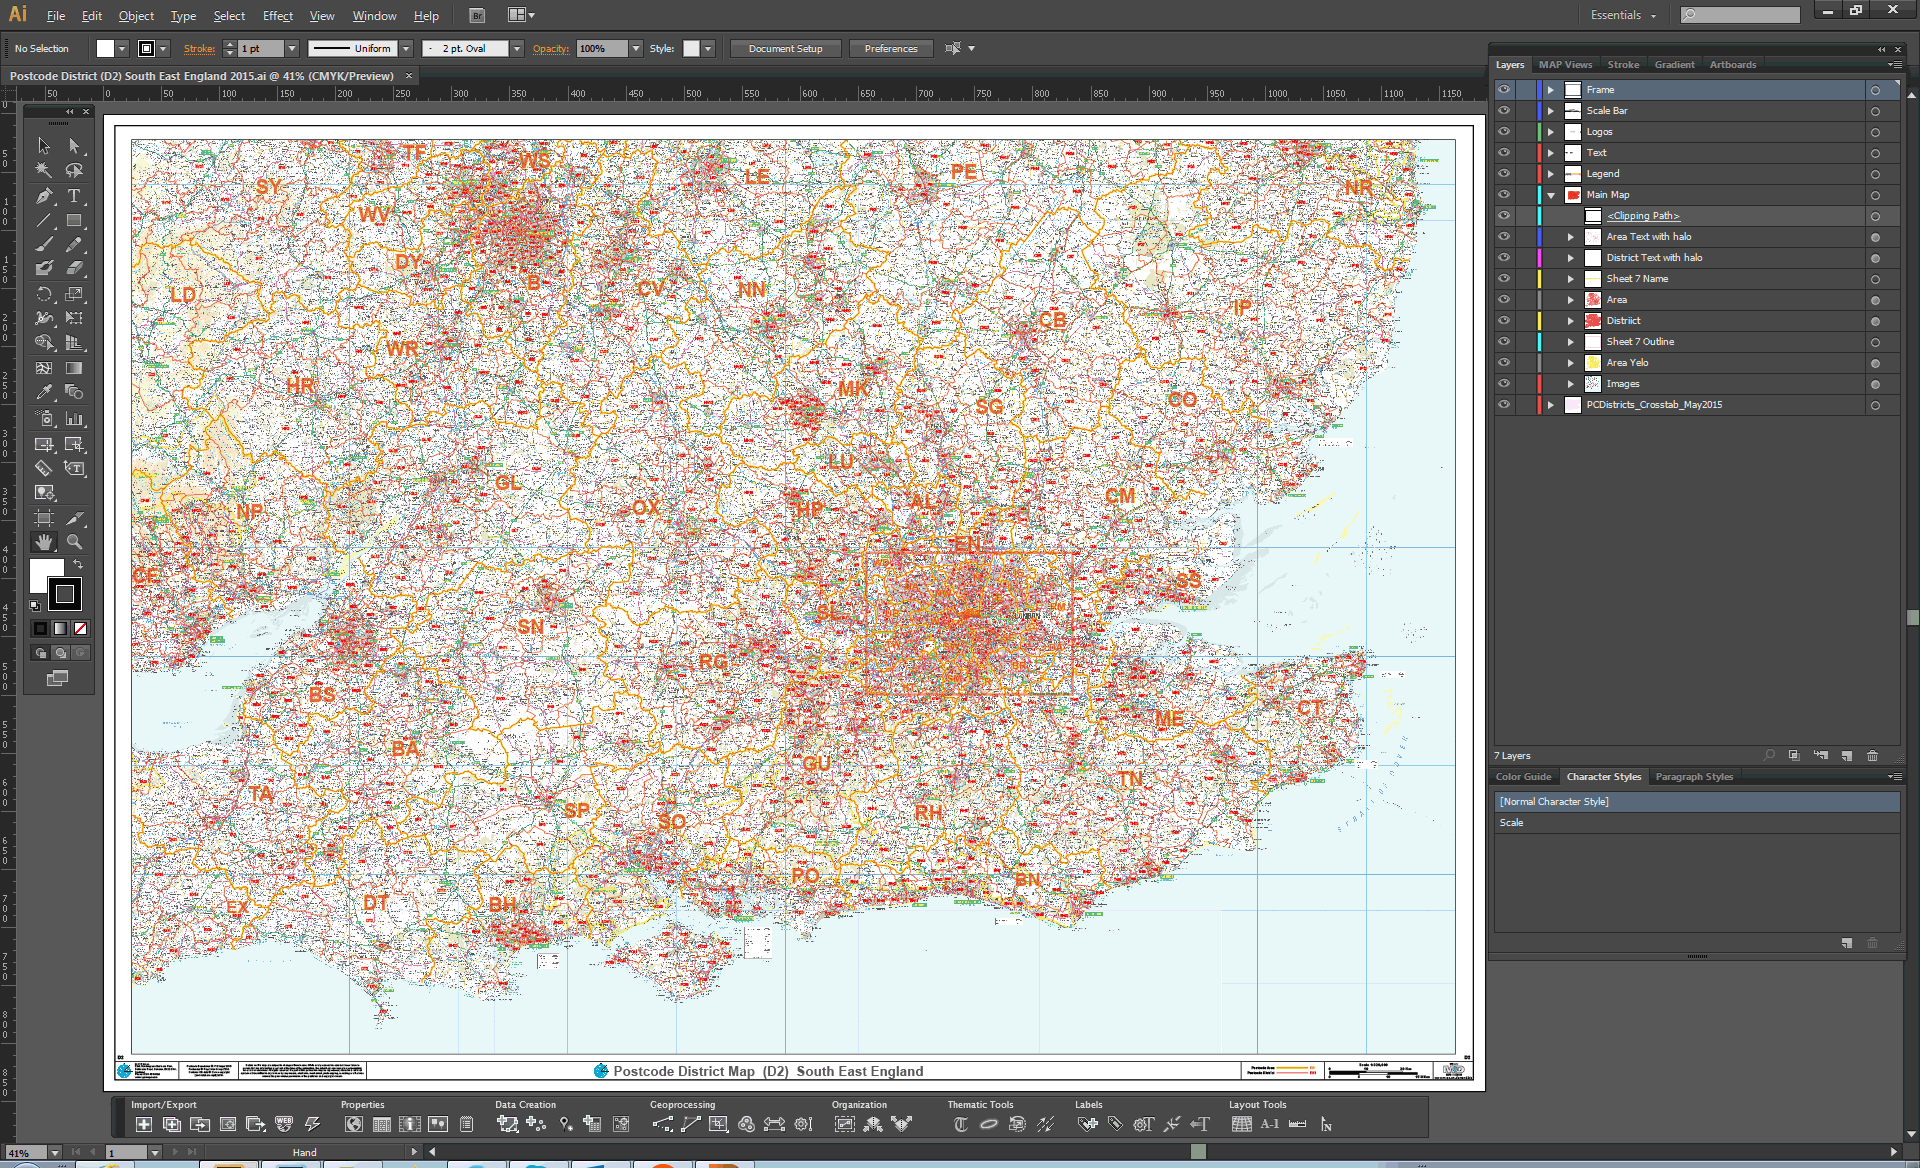The image size is (1920, 1168).
Task: Swap fill and stroke colors arrow
Action: [x=78, y=565]
